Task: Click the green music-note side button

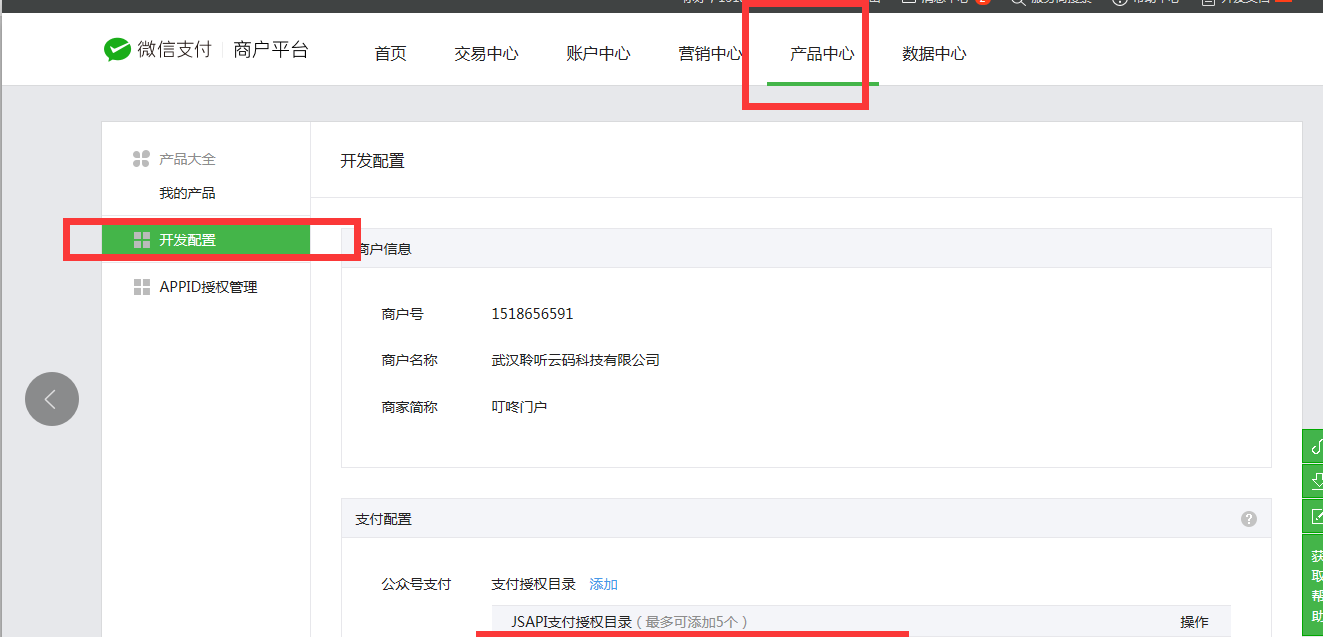Action: pos(1315,445)
